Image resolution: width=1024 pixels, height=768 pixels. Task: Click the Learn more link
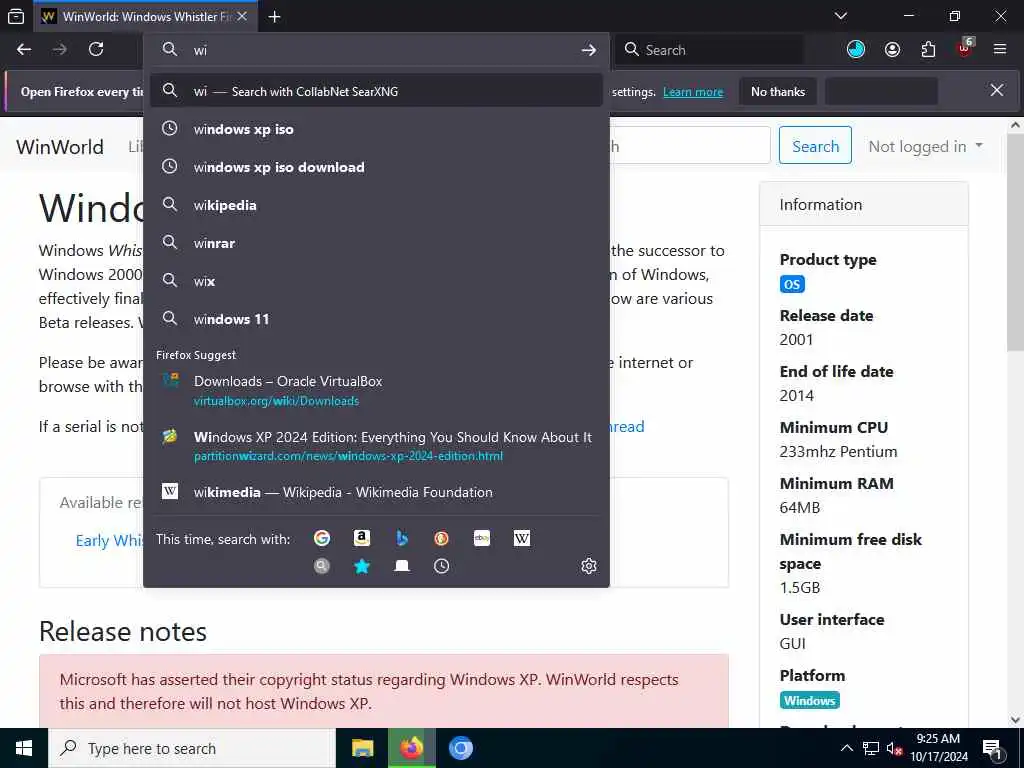click(693, 92)
